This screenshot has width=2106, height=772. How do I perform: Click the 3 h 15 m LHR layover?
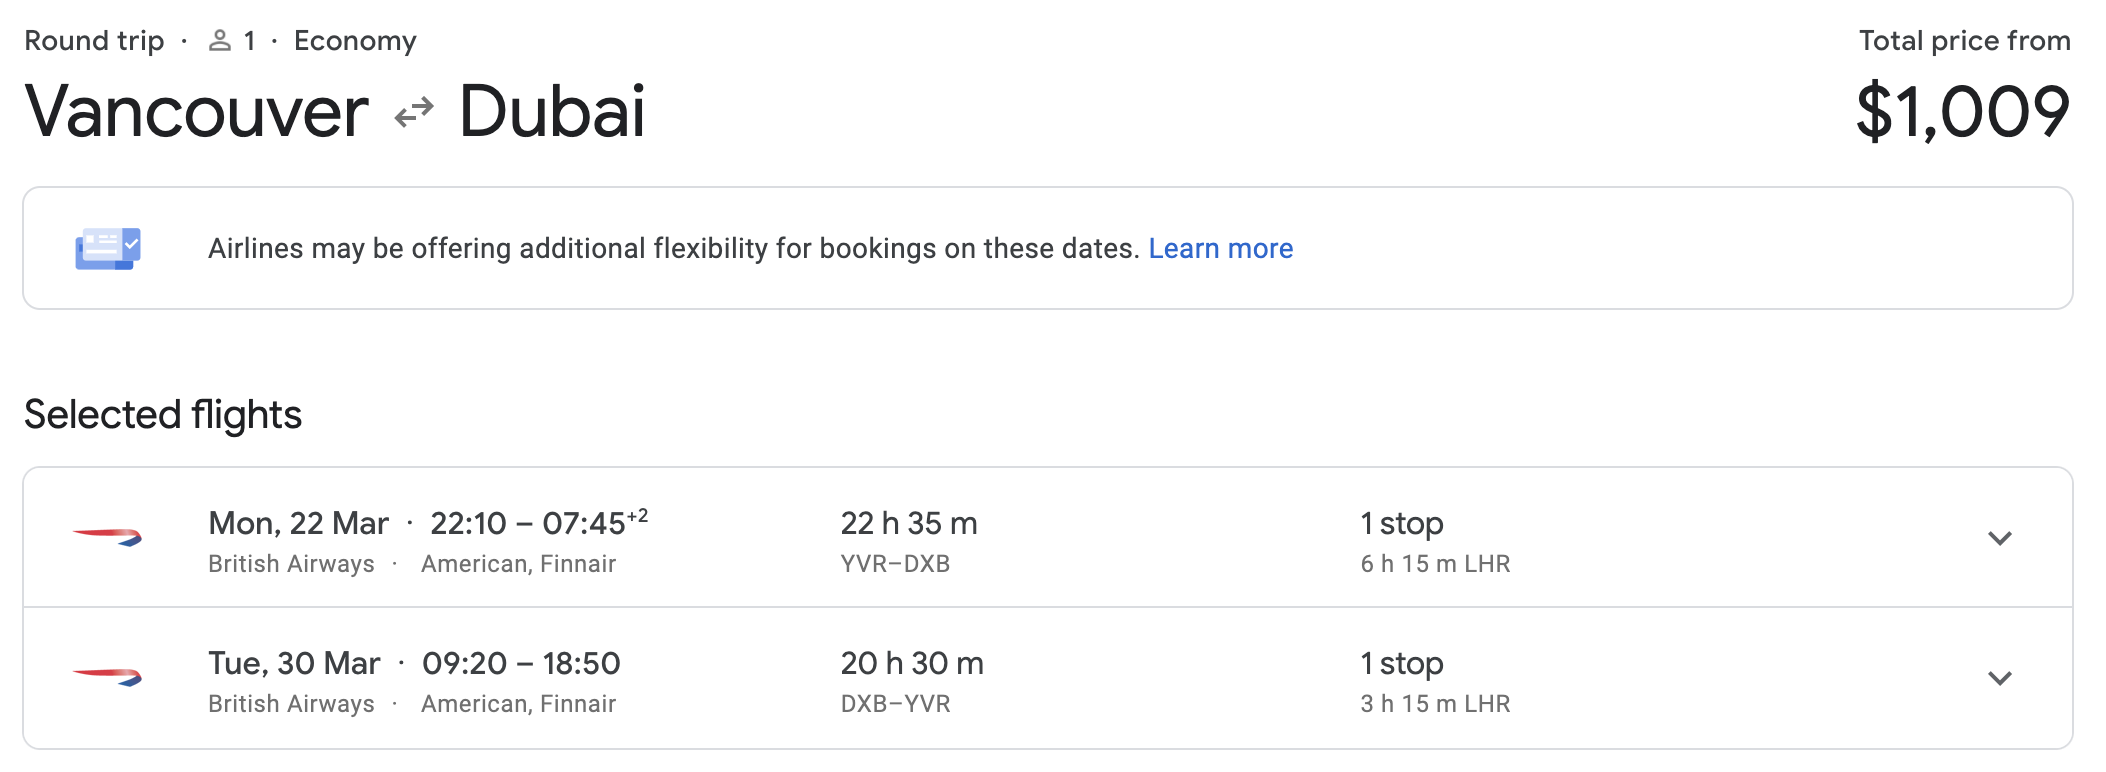(x=1434, y=704)
